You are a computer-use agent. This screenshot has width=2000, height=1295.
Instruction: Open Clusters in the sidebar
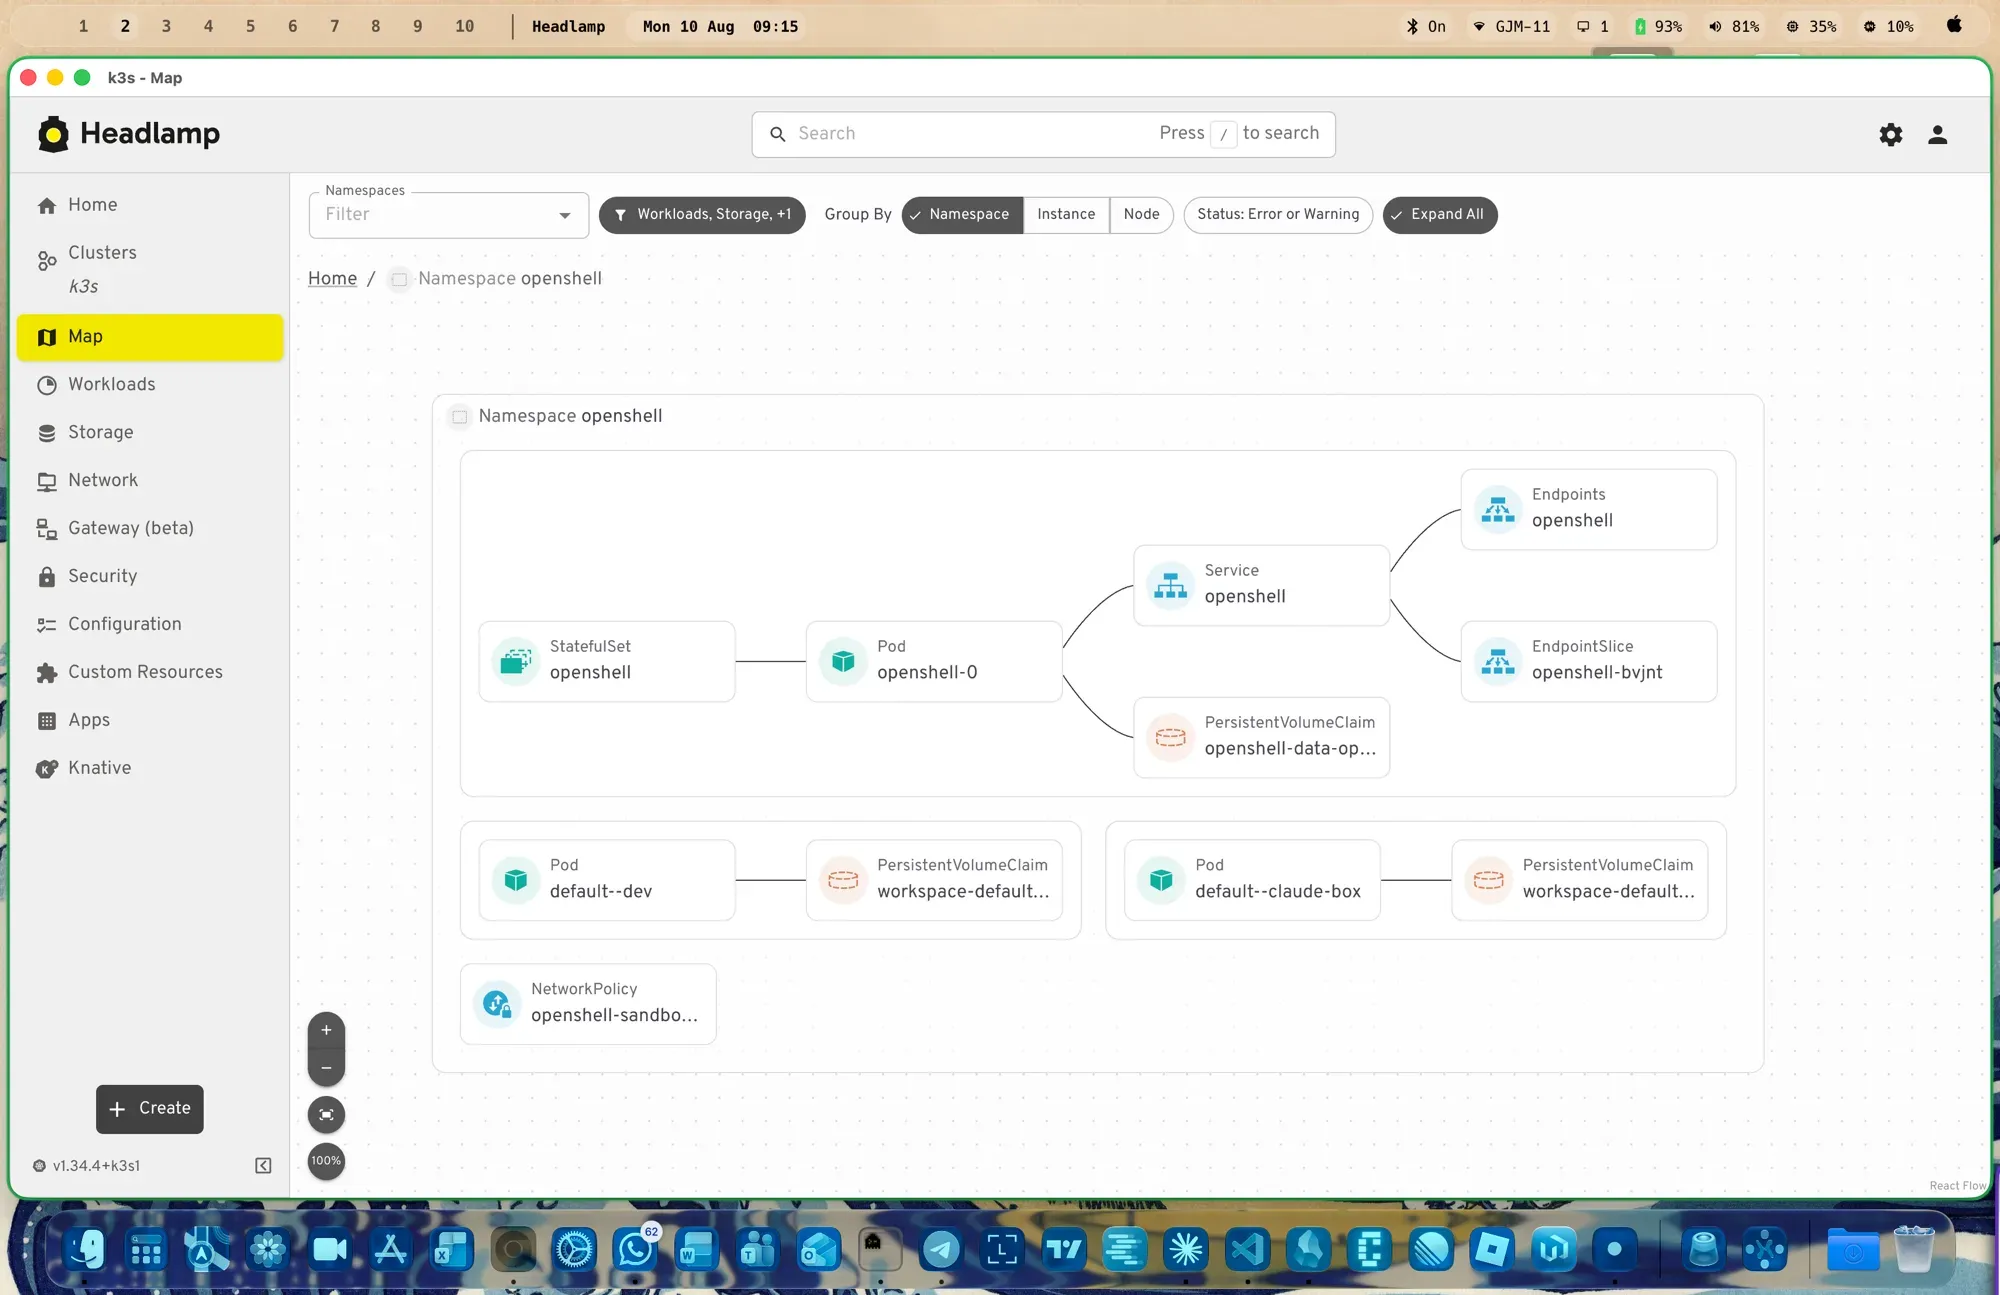pos(150,253)
